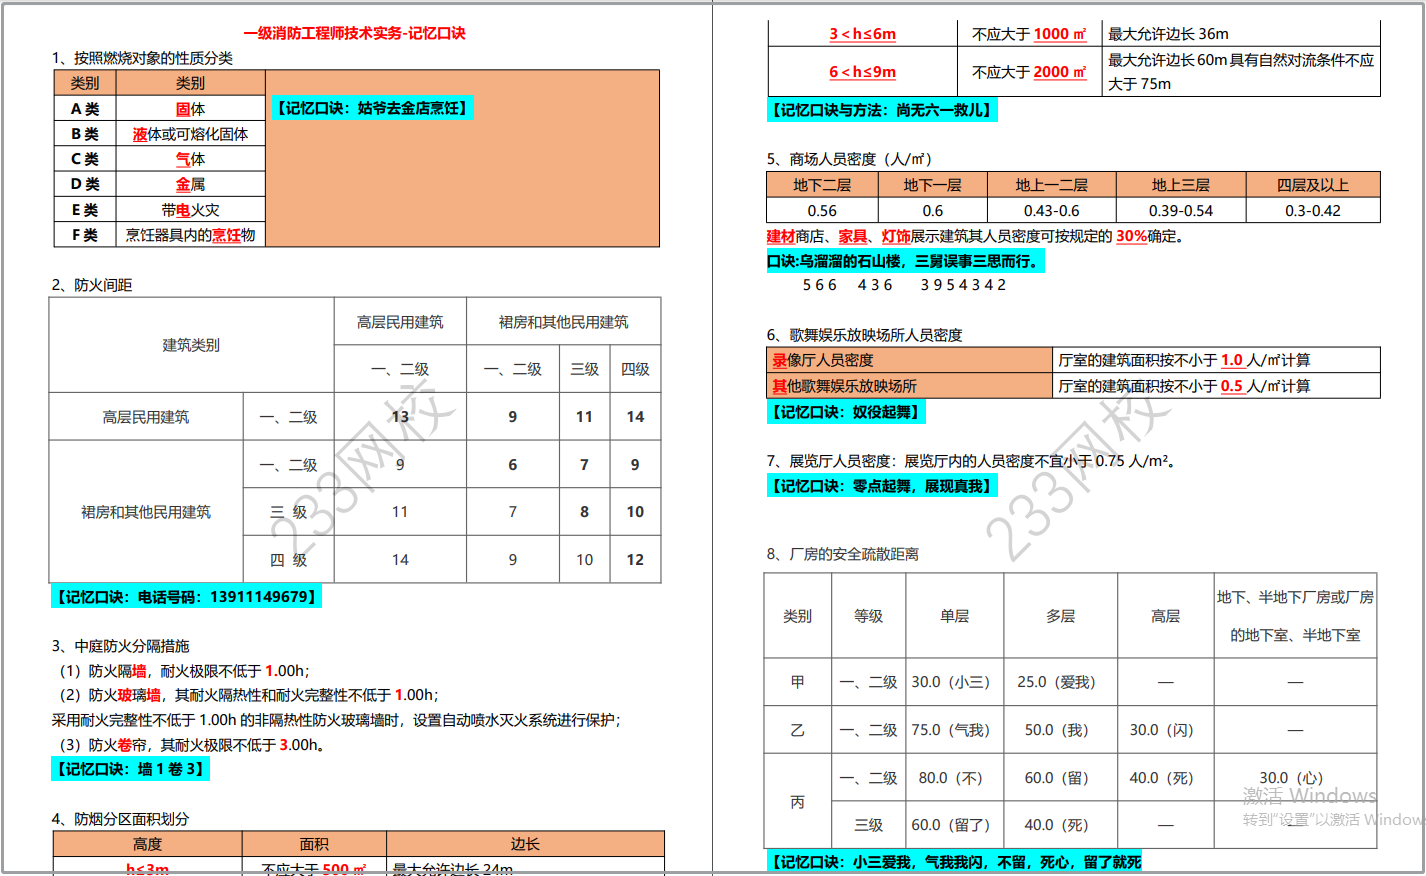This screenshot has width=1426, height=876.
Task: Select the D 类 table cell
Action: pos(85,183)
